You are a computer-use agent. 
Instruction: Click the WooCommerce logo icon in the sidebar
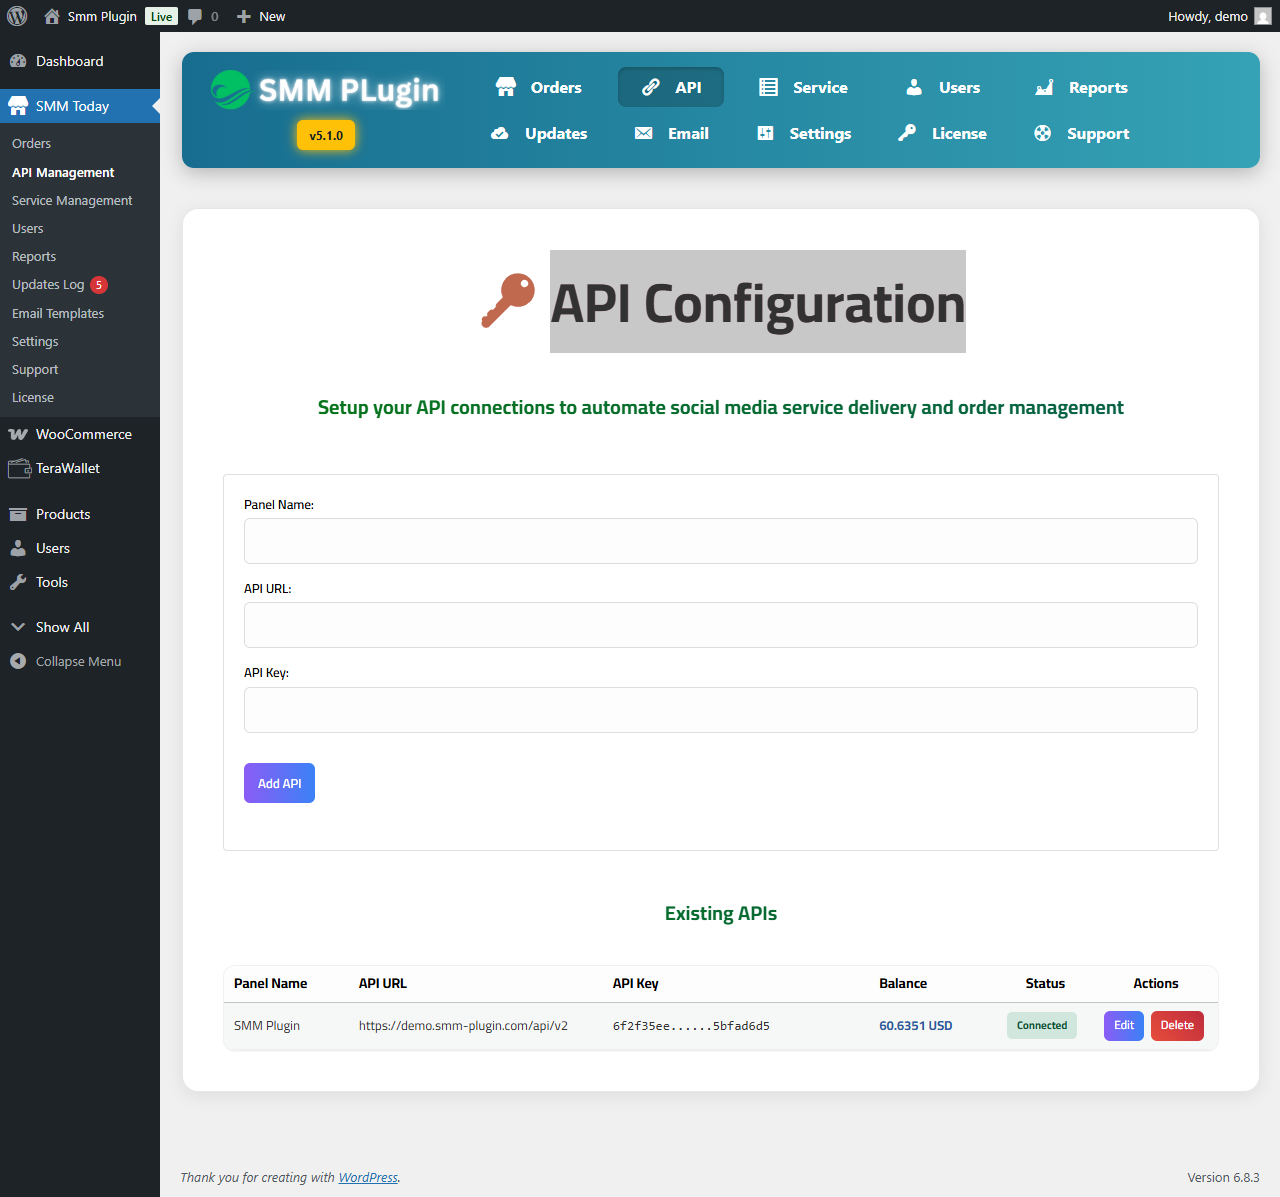[18, 434]
